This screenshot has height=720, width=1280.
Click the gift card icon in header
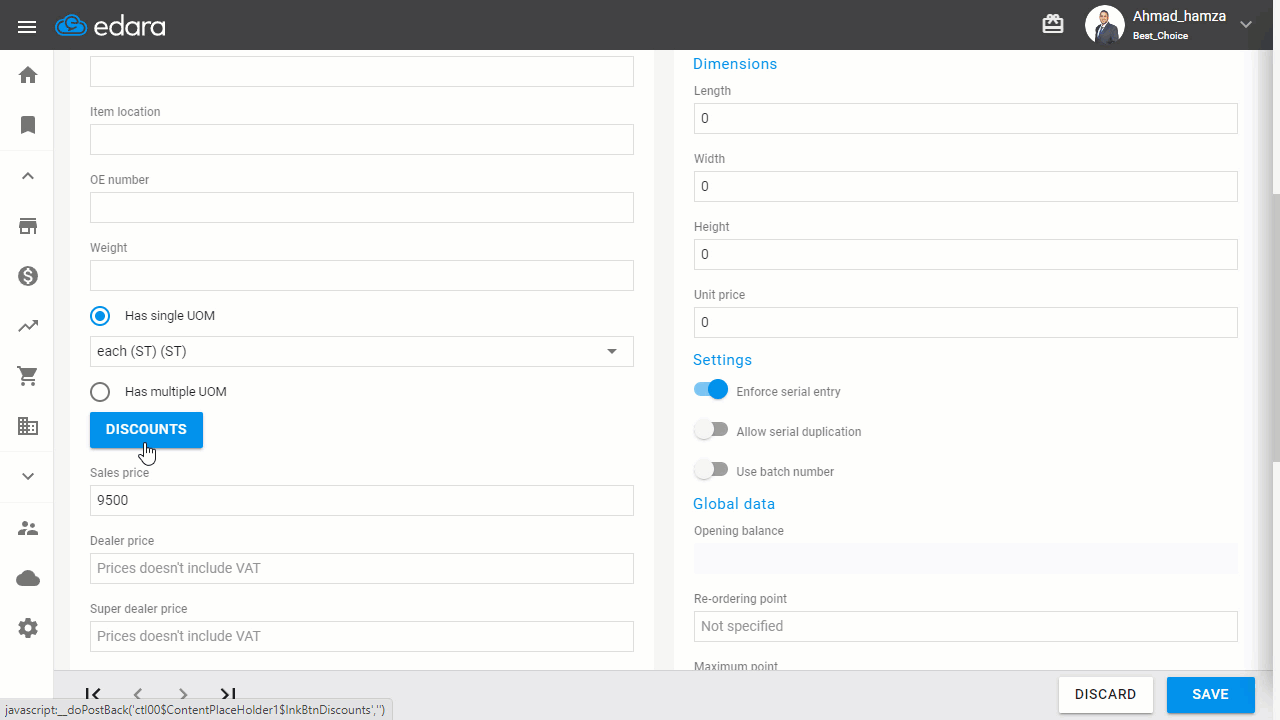tap(1053, 24)
